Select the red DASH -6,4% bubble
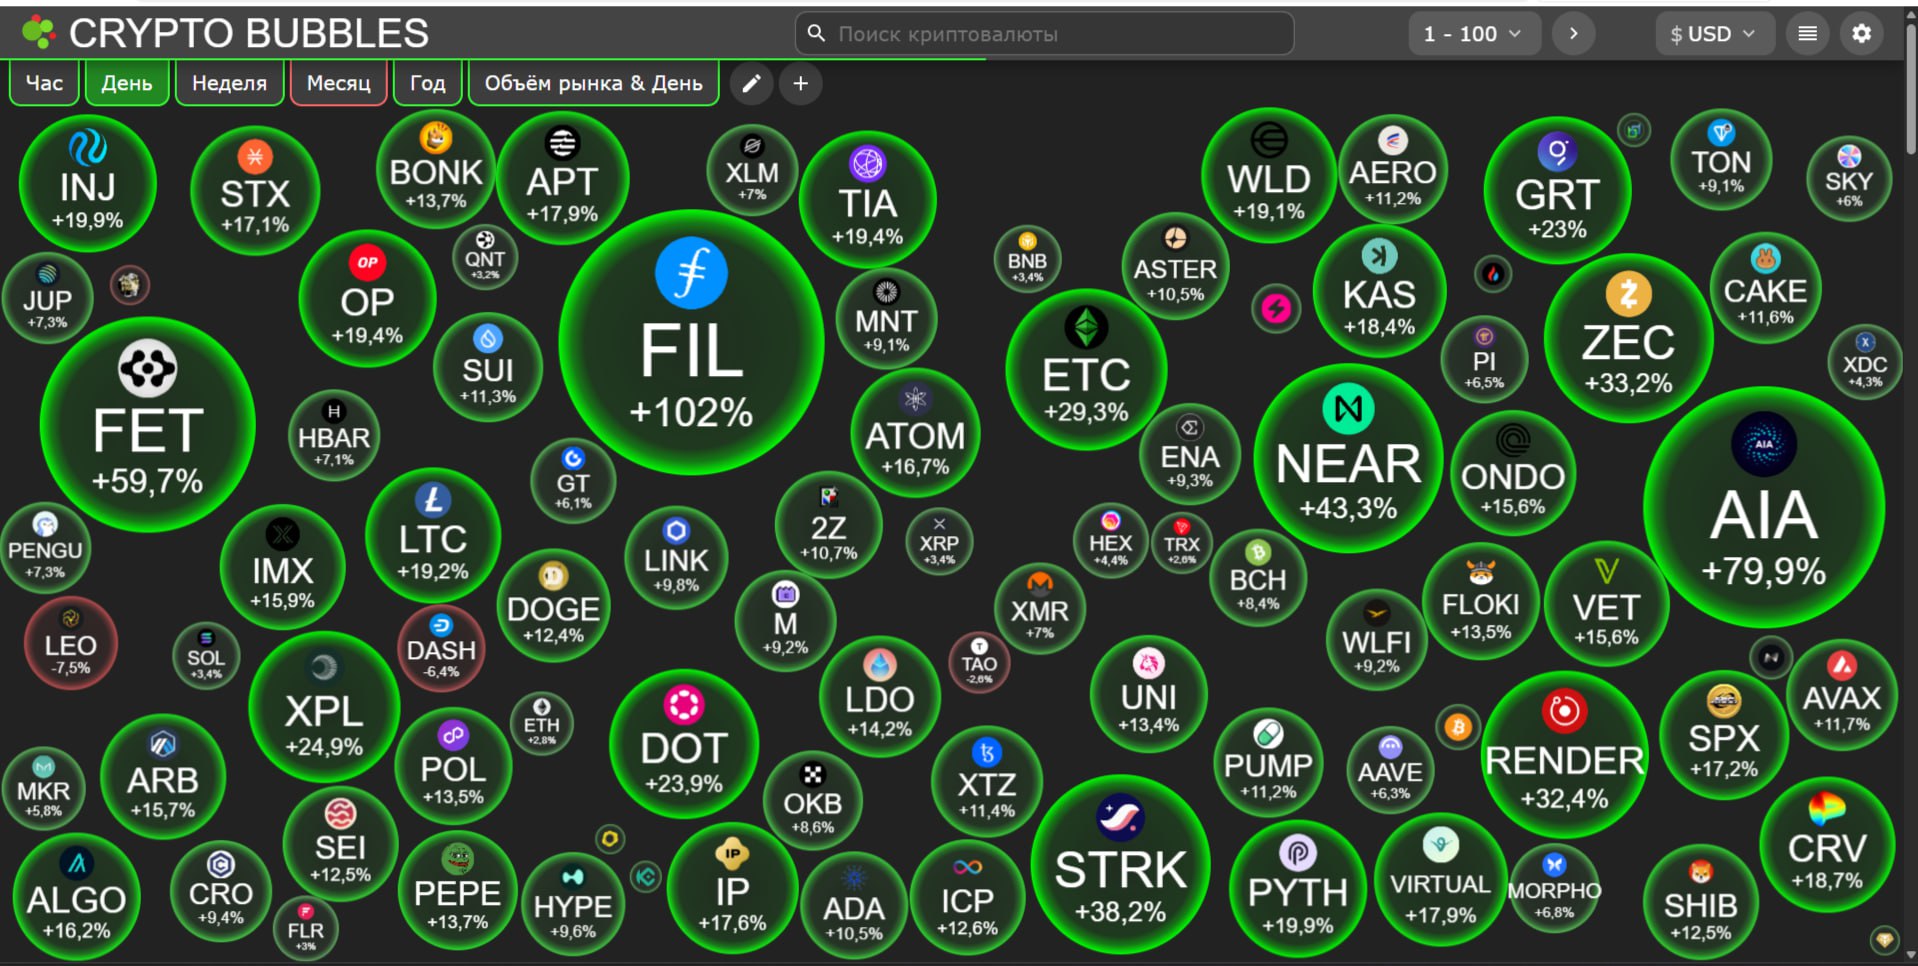 441,648
